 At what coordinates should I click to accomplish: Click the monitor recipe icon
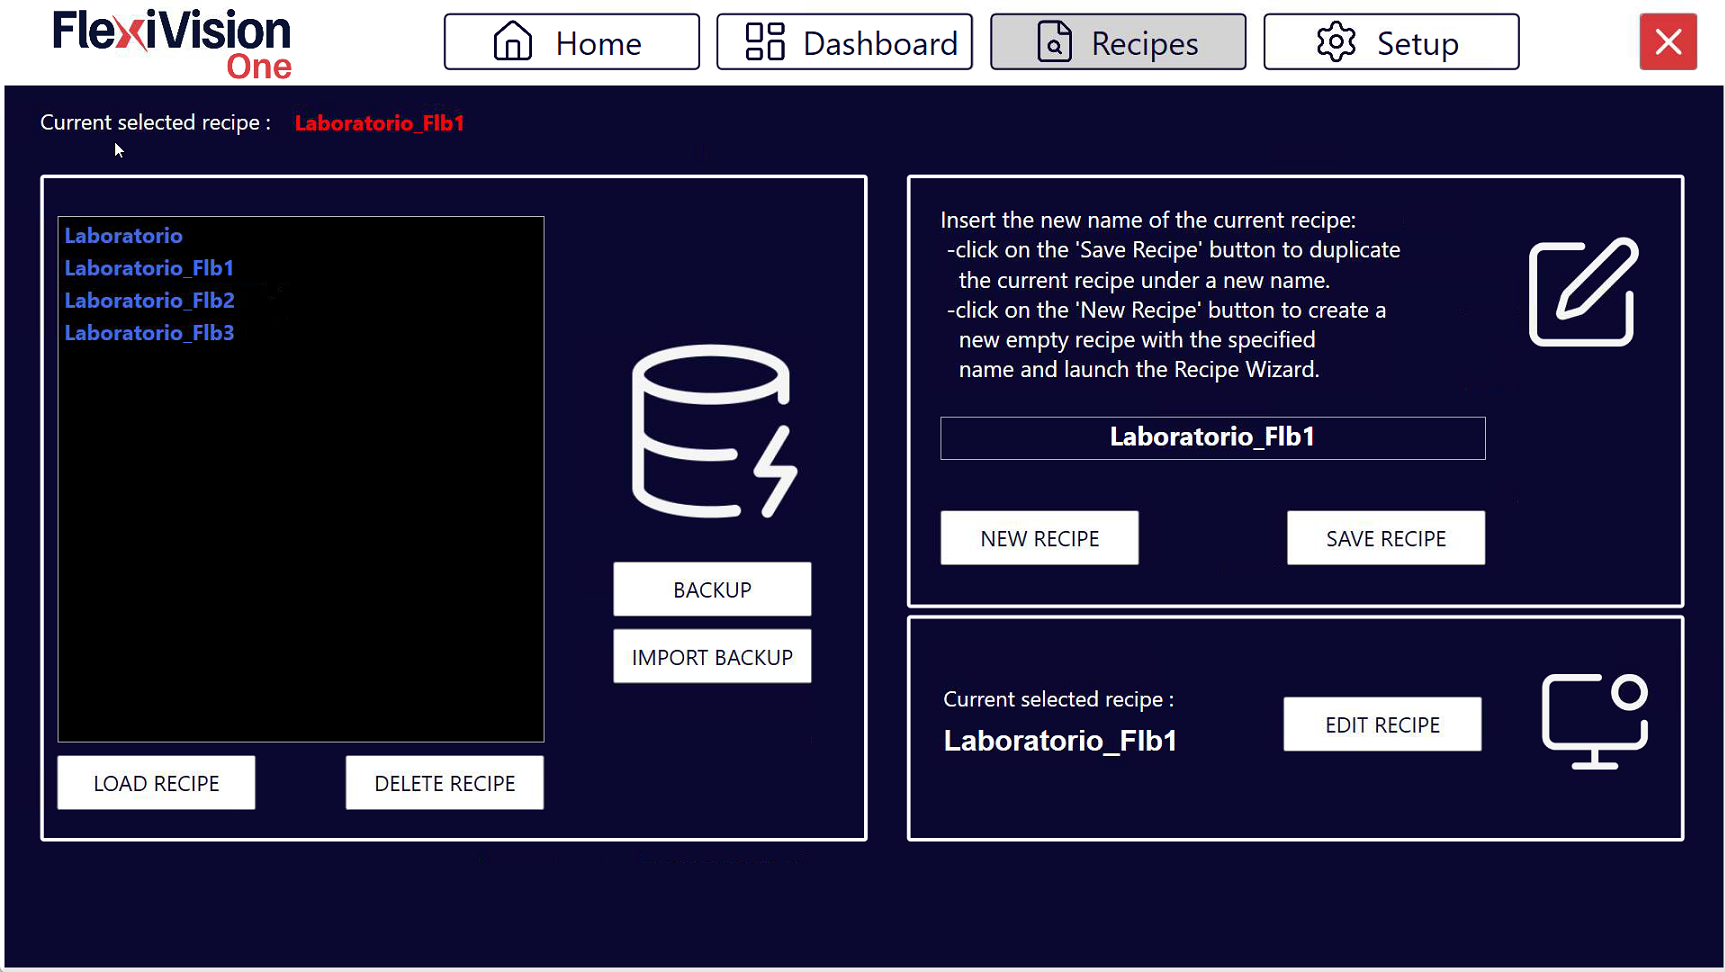coord(1595,721)
